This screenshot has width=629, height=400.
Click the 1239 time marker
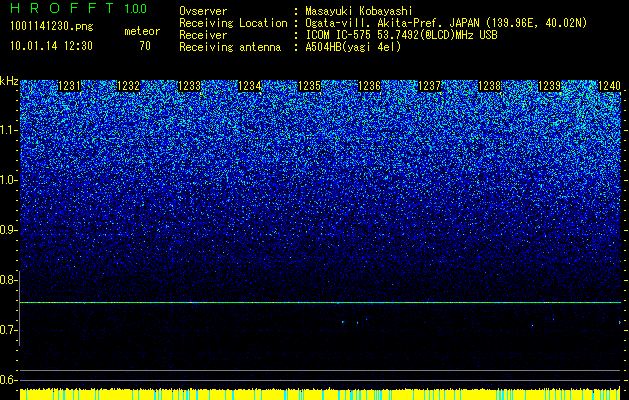550,86
